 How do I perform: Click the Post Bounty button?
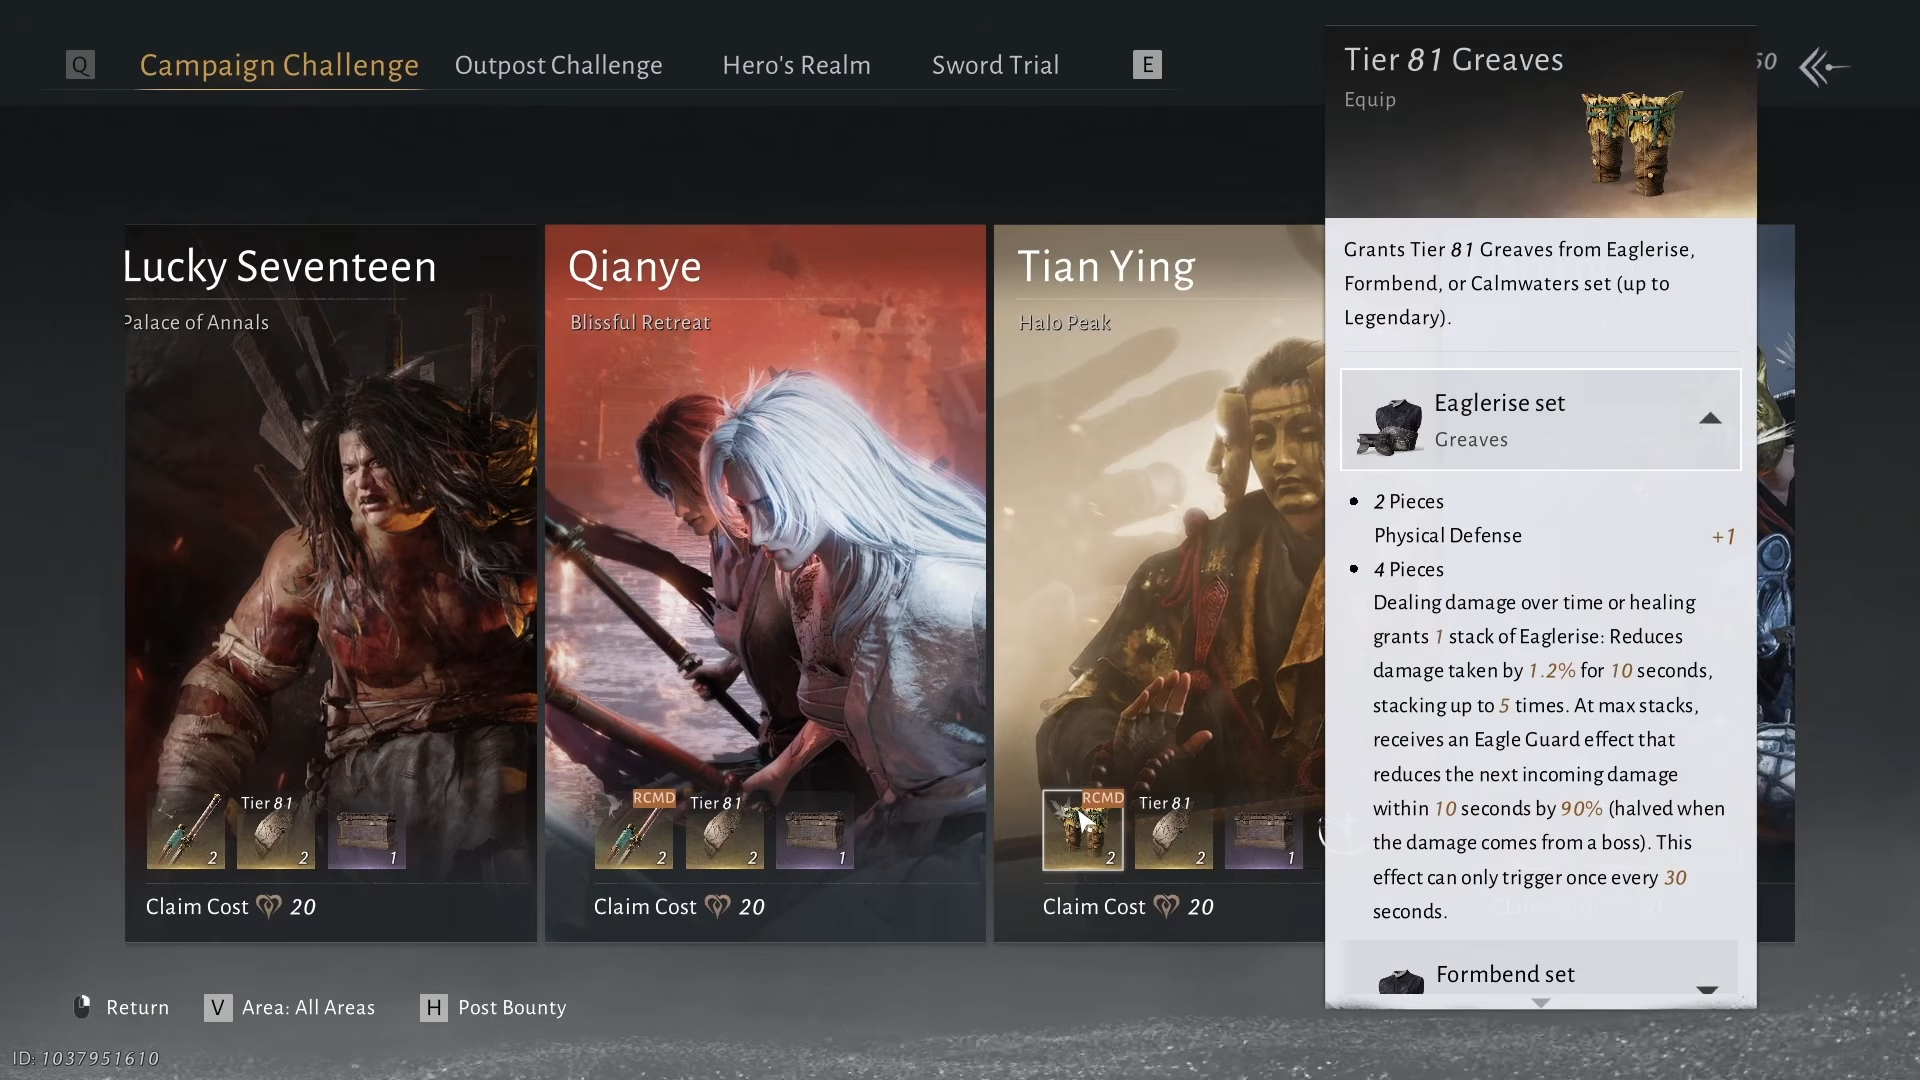point(493,1007)
